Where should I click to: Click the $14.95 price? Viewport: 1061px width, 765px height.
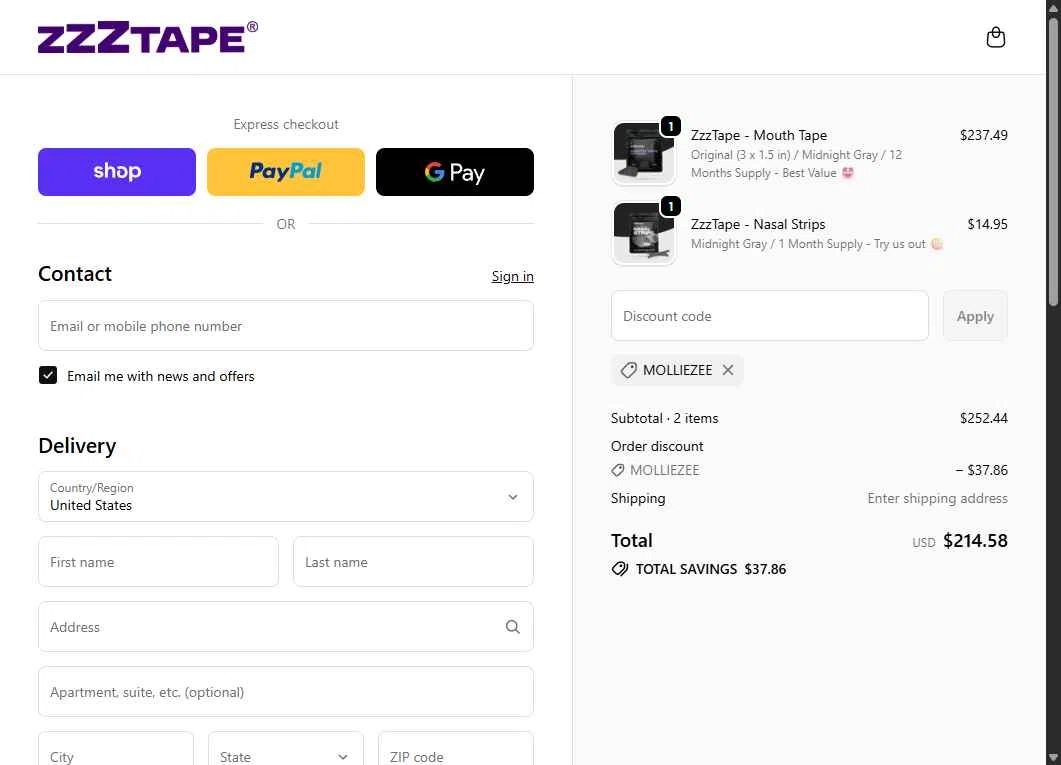pos(987,224)
